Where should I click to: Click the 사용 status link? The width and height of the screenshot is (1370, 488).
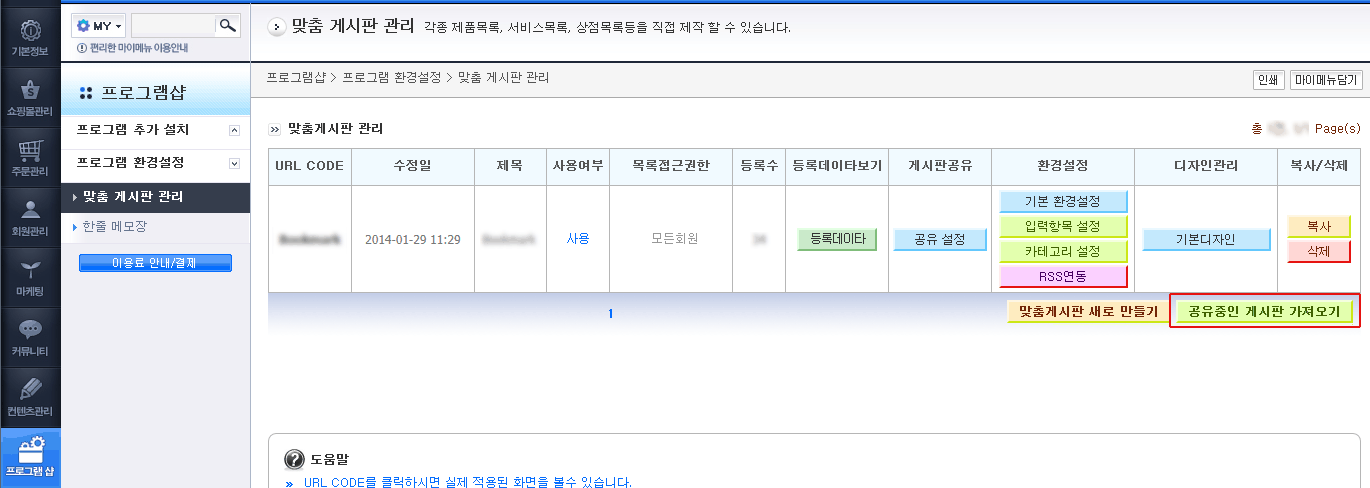(x=578, y=239)
